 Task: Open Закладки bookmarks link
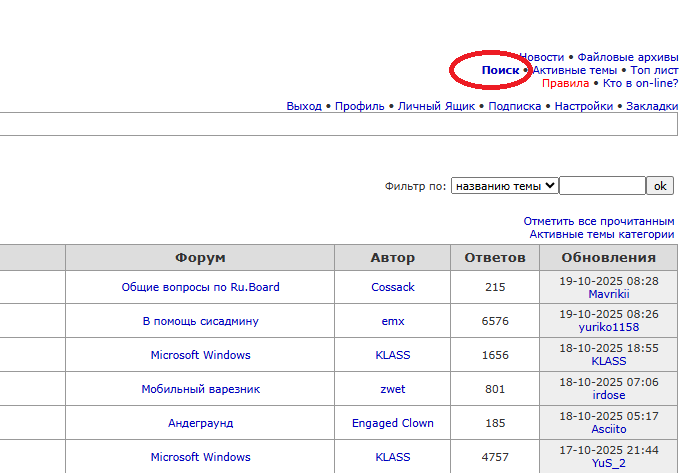pyautogui.click(x=652, y=106)
